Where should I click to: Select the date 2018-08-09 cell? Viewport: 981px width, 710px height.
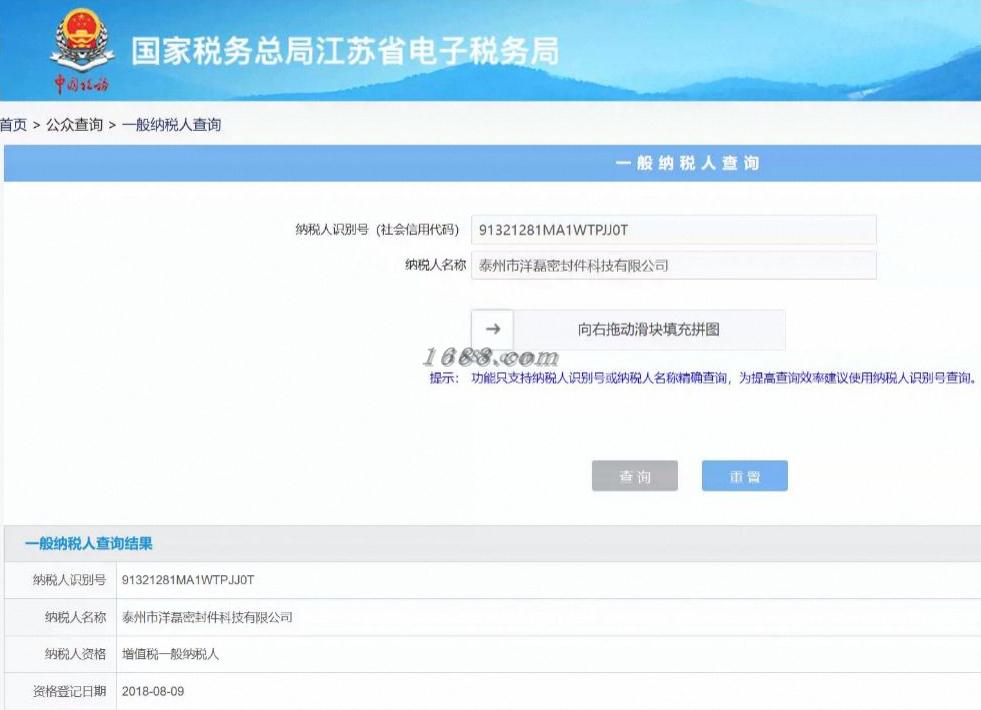pos(153,691)
